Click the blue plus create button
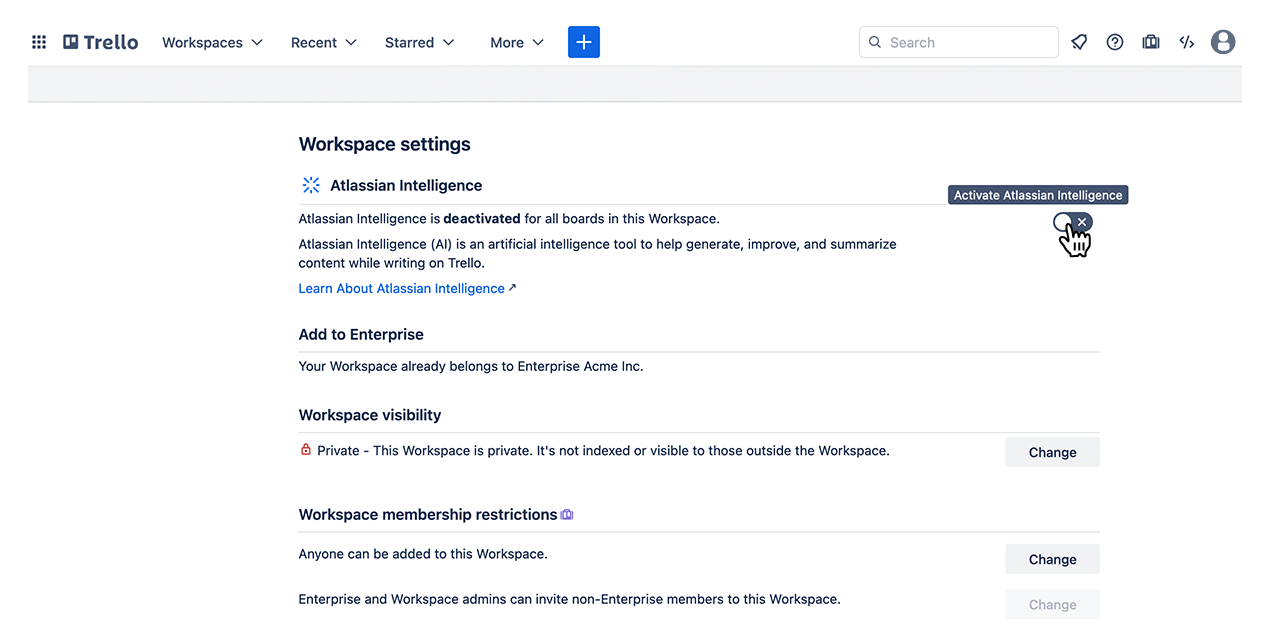The image size is (1273, 626). (x=584, y=42)
